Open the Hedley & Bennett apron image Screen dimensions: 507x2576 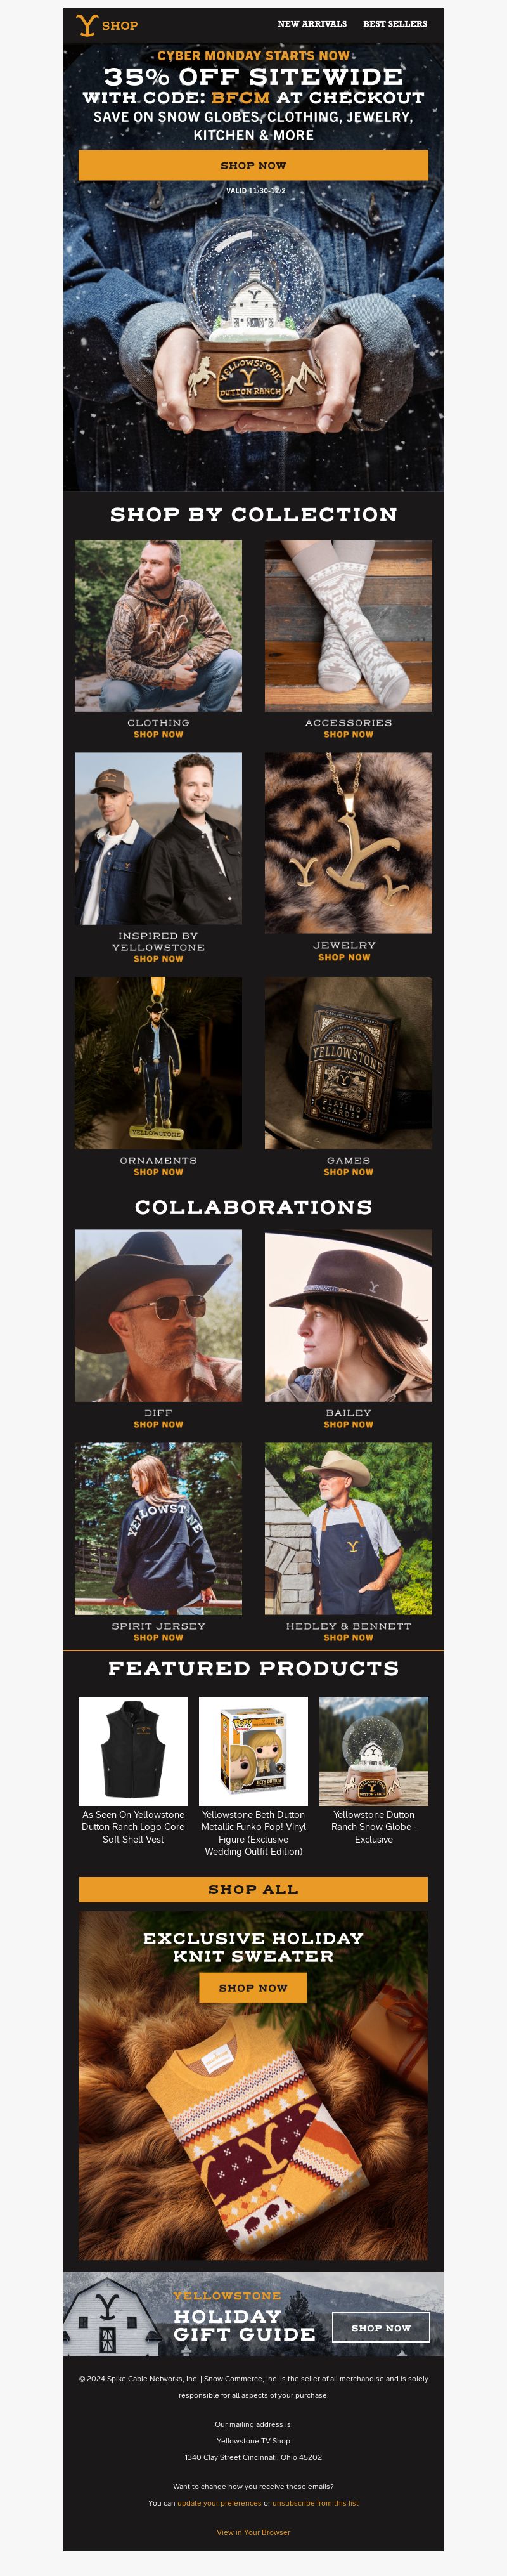coord(348,1528)
